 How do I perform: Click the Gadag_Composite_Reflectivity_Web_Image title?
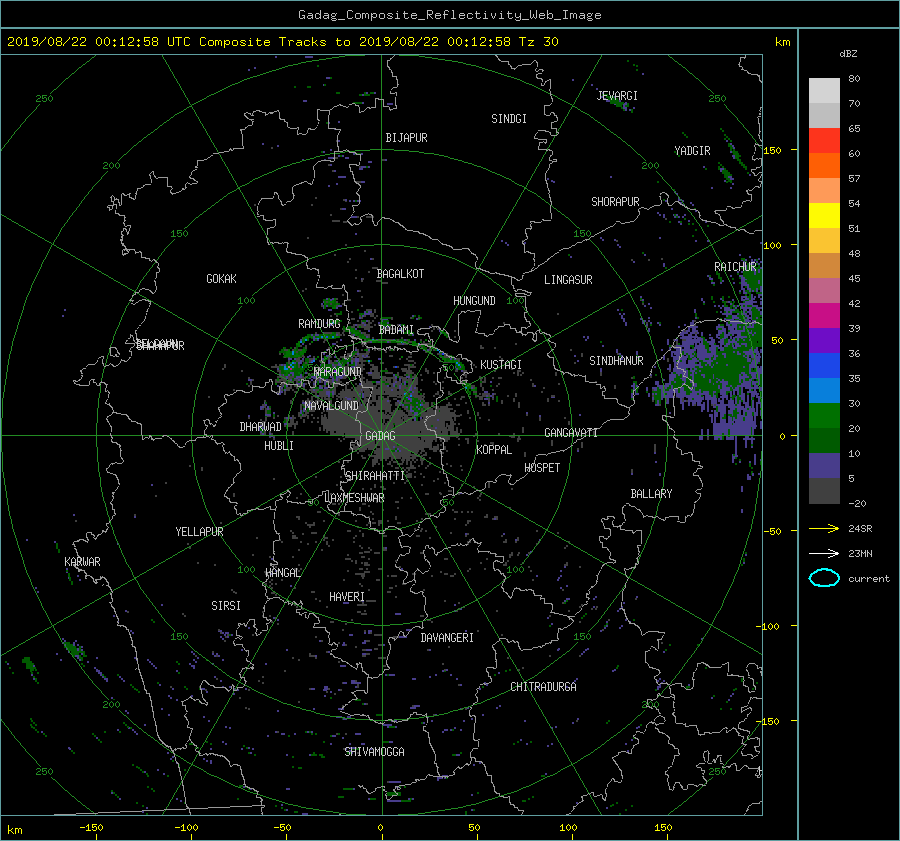click(449, 14)
